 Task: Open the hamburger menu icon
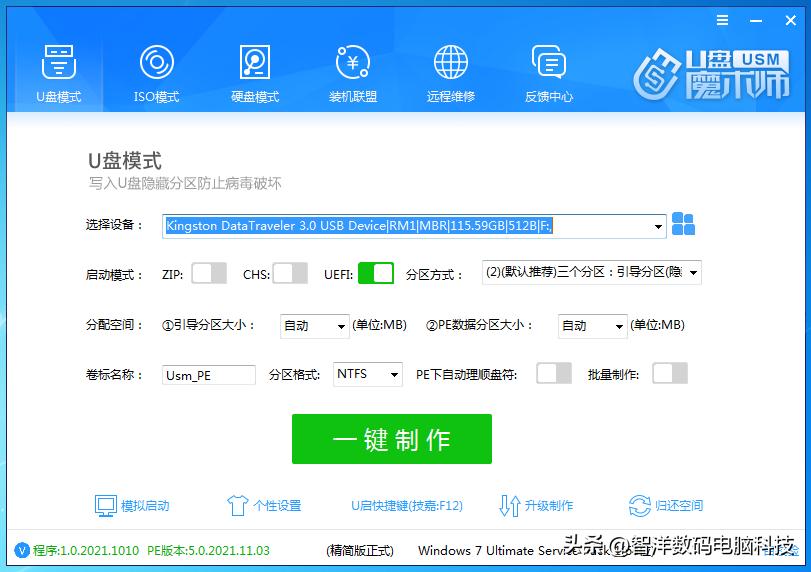coord(723,20)
